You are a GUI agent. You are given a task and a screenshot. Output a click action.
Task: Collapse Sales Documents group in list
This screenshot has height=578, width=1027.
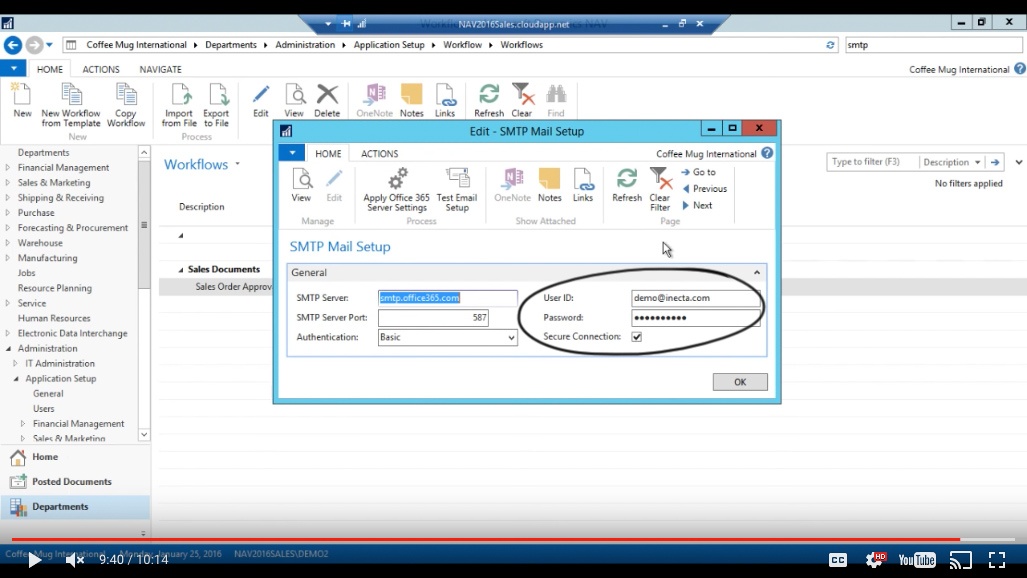[x=181, y=269]
